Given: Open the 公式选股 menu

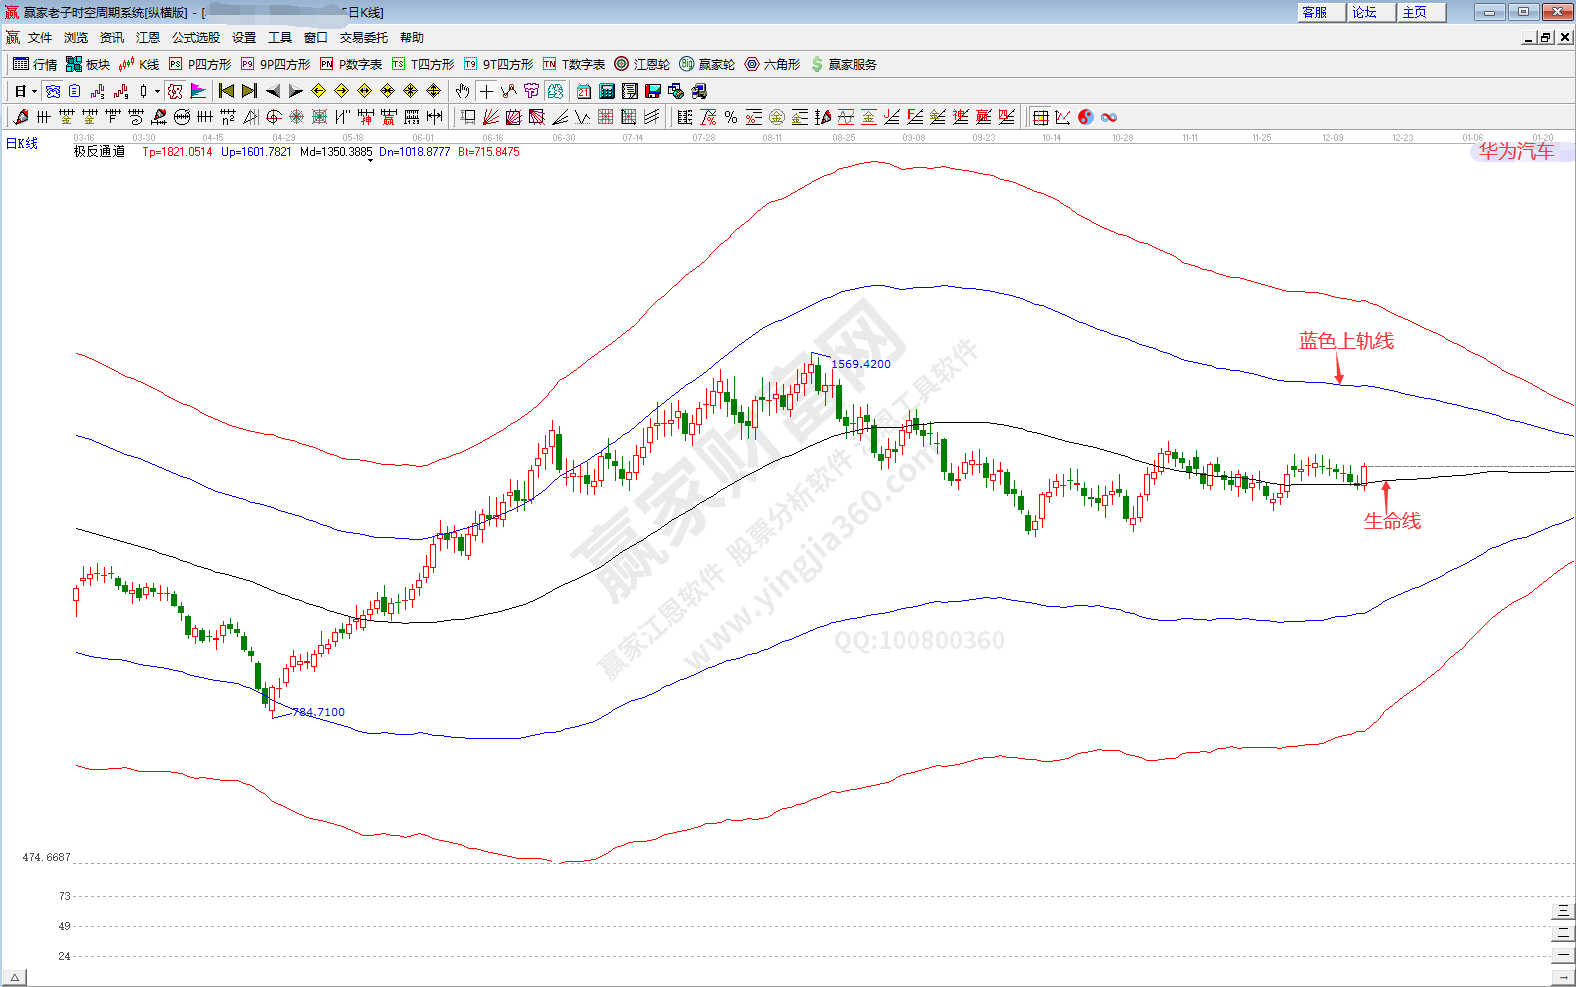Looking at the screenshot, I should coord(195,38).
